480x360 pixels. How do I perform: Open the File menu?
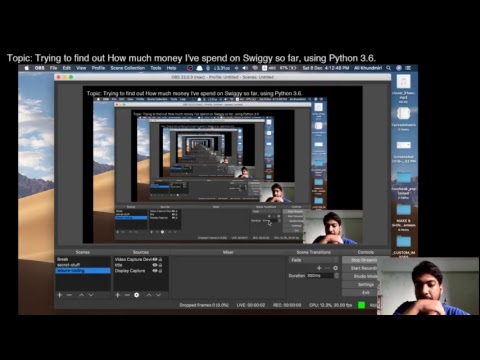pos(53,68)
